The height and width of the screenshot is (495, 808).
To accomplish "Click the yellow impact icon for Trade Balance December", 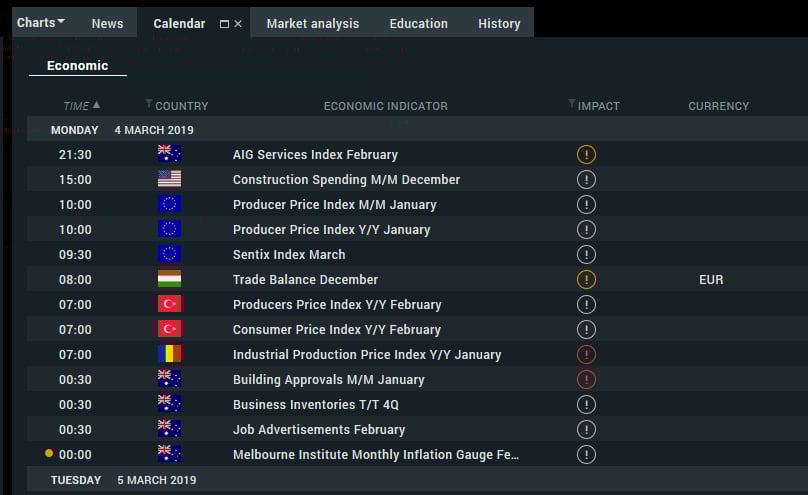I will click(586, 279).
